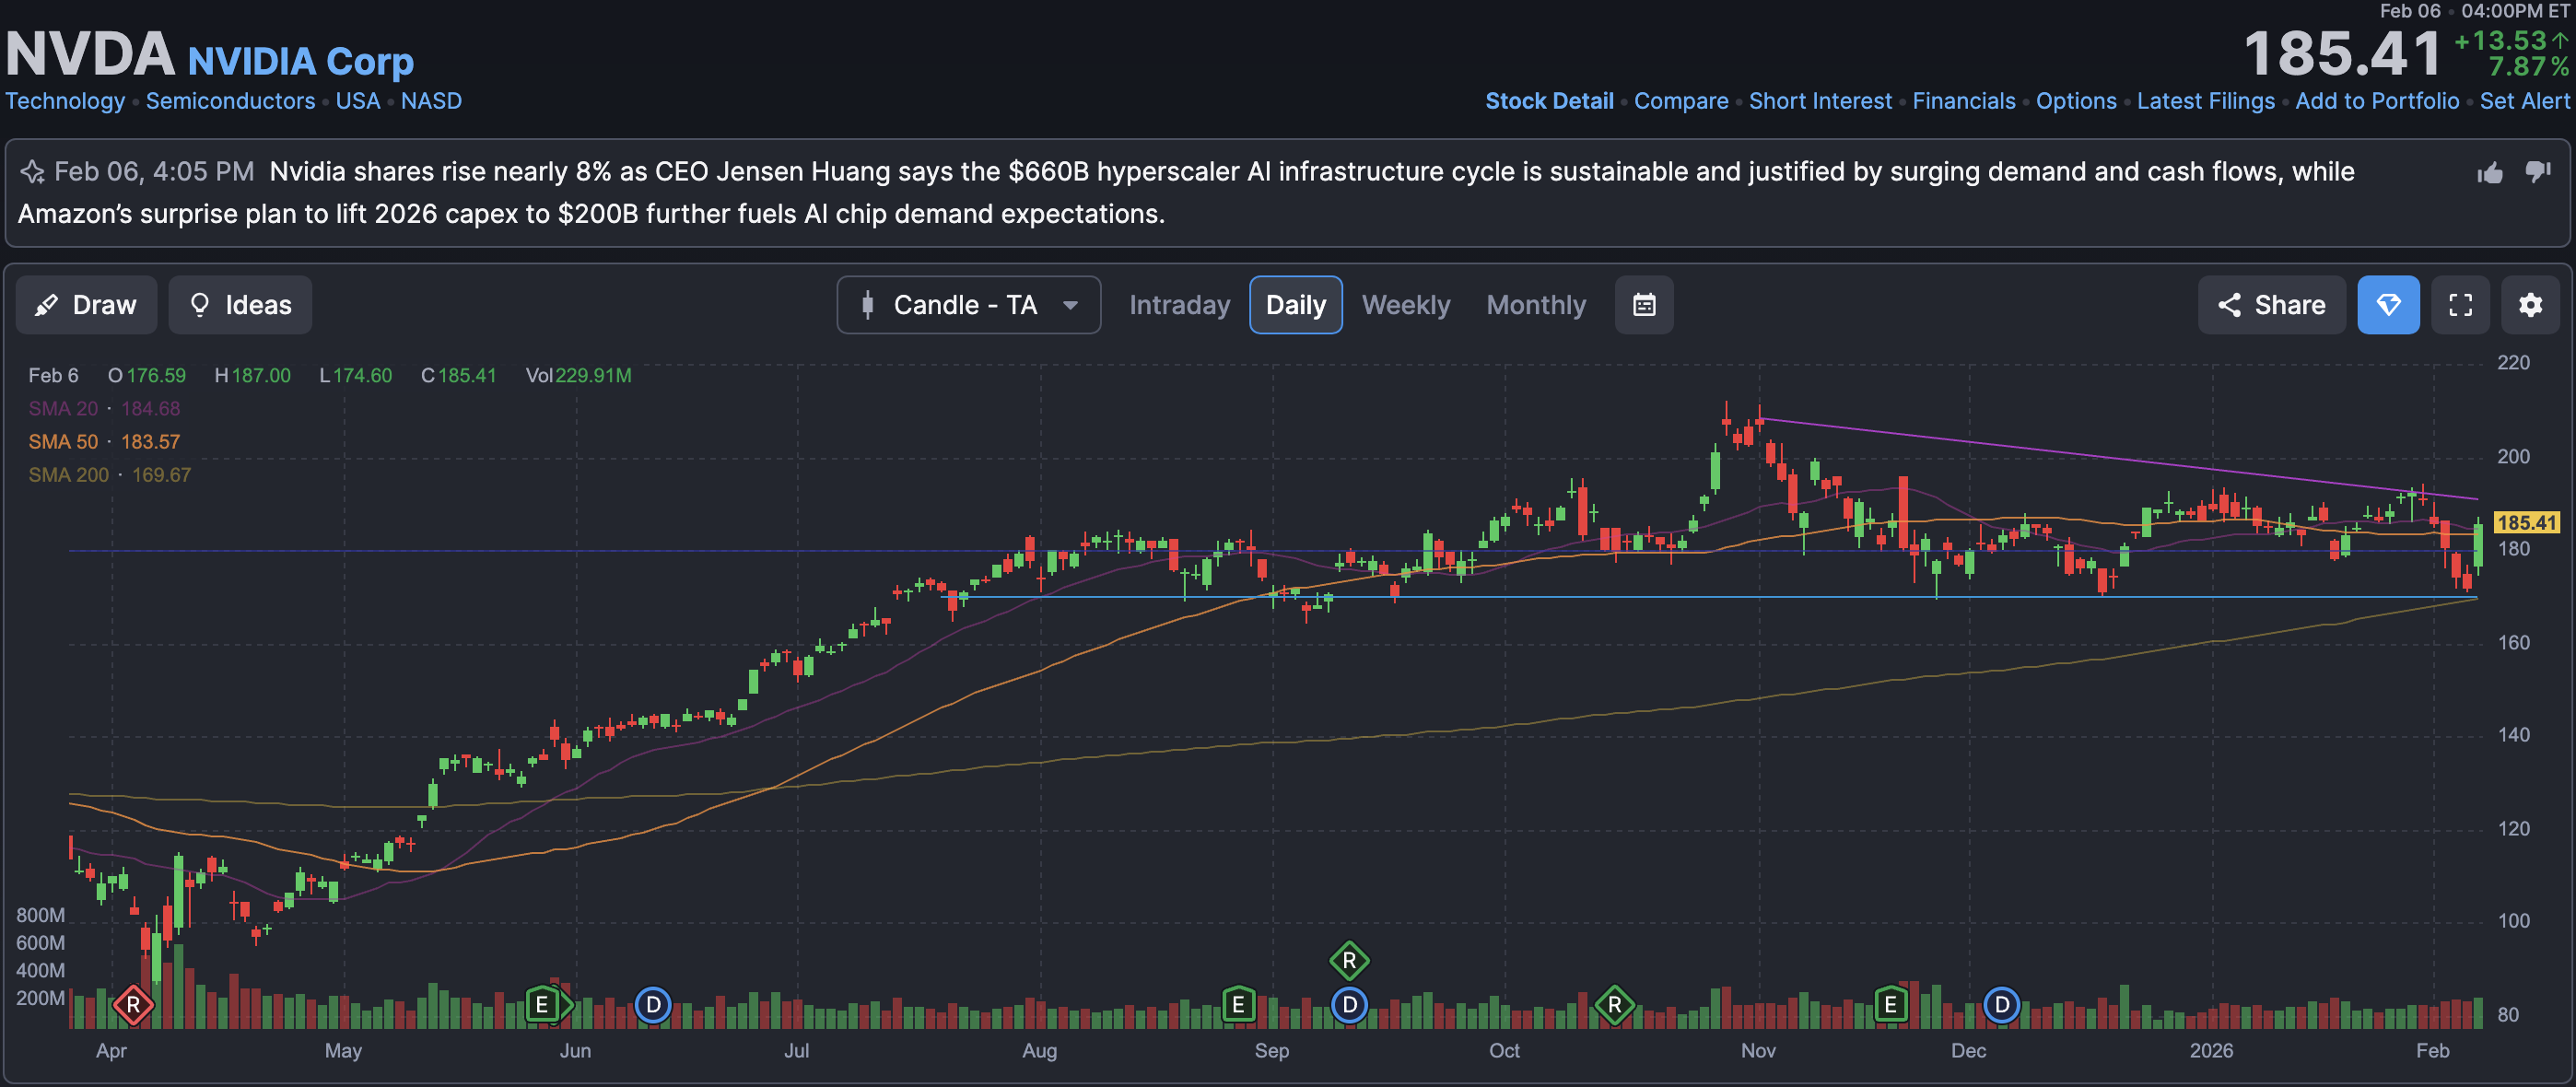The height and width of the screenshot is (1087, 2576).
Task: Click the green E earnings marker near September
Action: (1238, 1004)
